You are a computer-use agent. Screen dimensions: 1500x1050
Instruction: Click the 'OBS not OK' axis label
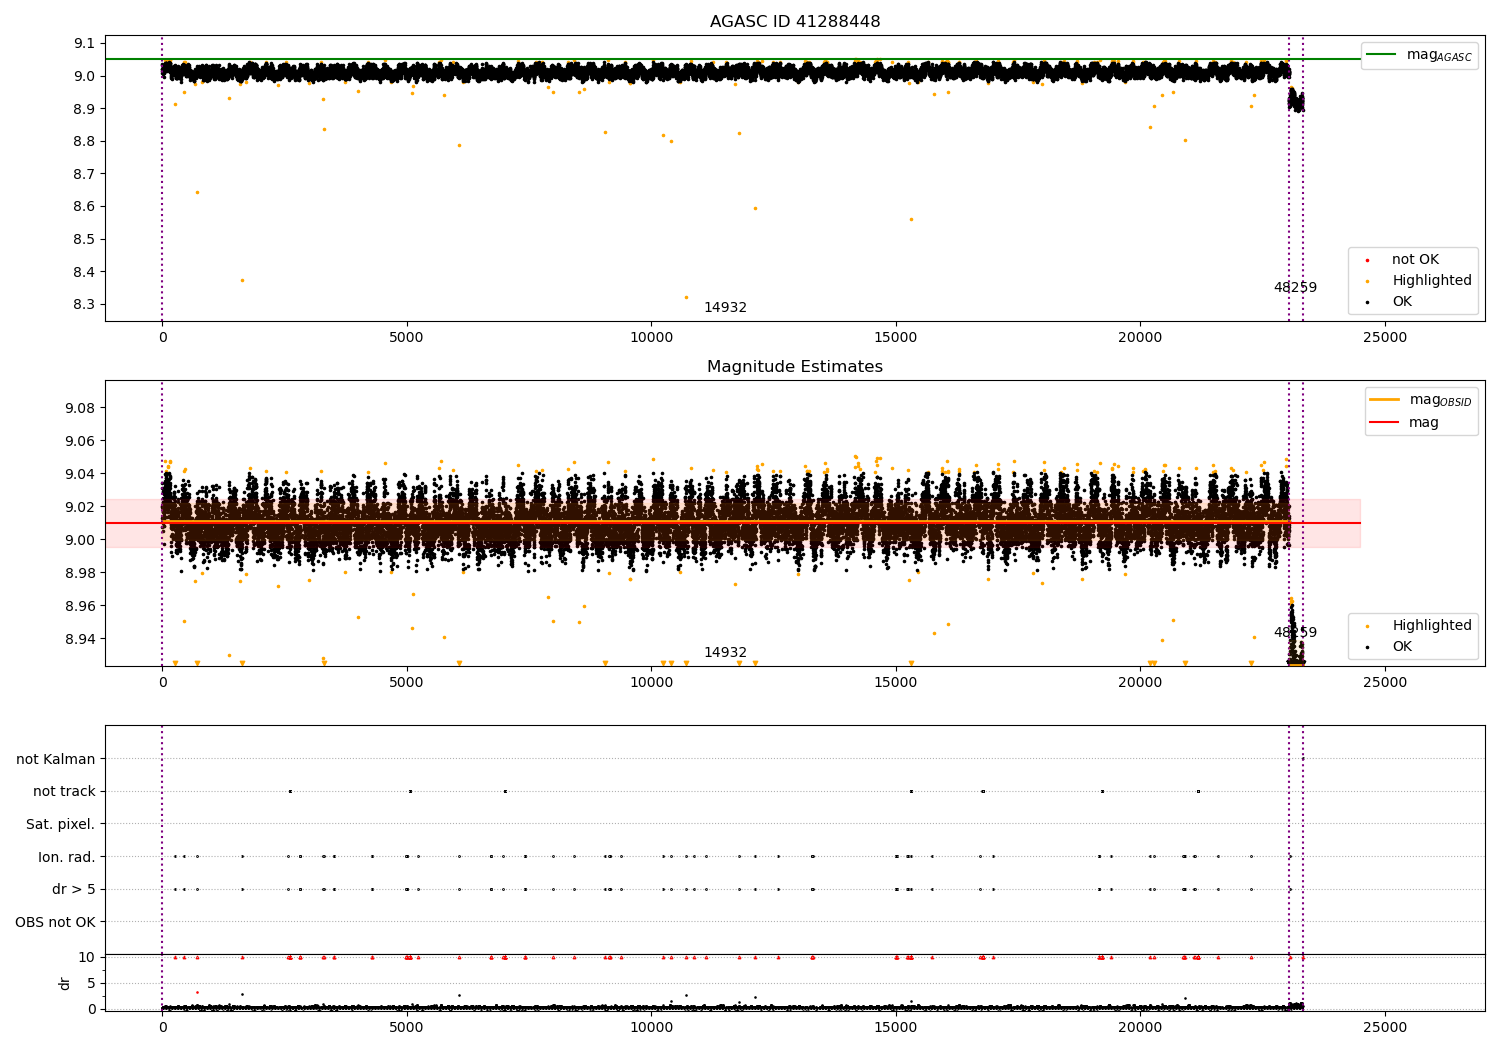55,922
